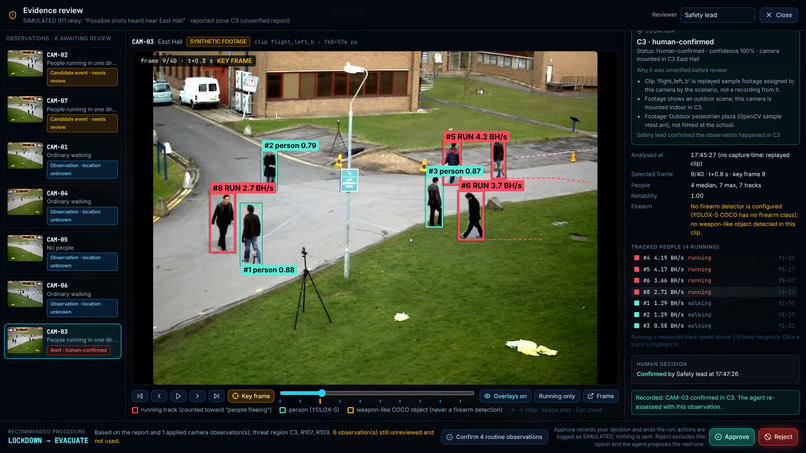Image resolution: width=806 pixels, height=453 pixels.
Task: Close the Evidence review panel
Action: point(779,15)
